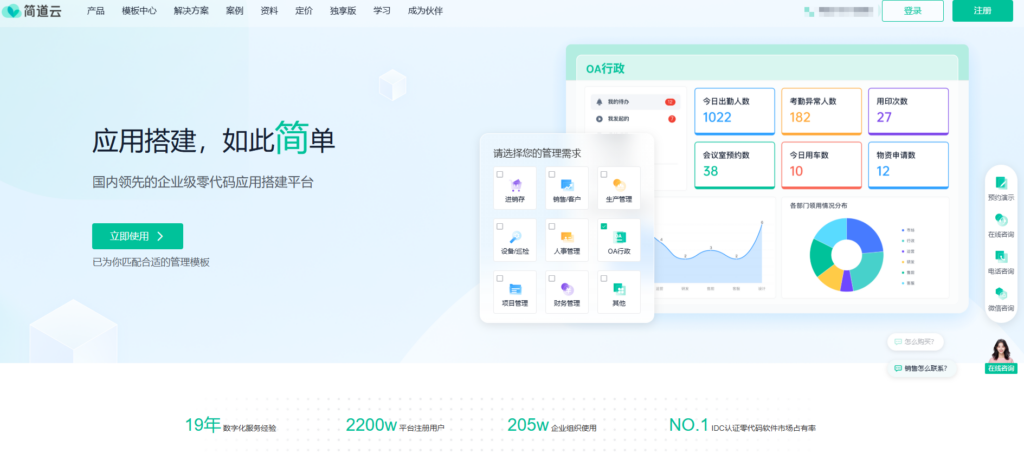The height and width of the screenshot is (466, 1024).
Task: Open the 产品 menu in top navigation
Action: [x=96, y=11]
